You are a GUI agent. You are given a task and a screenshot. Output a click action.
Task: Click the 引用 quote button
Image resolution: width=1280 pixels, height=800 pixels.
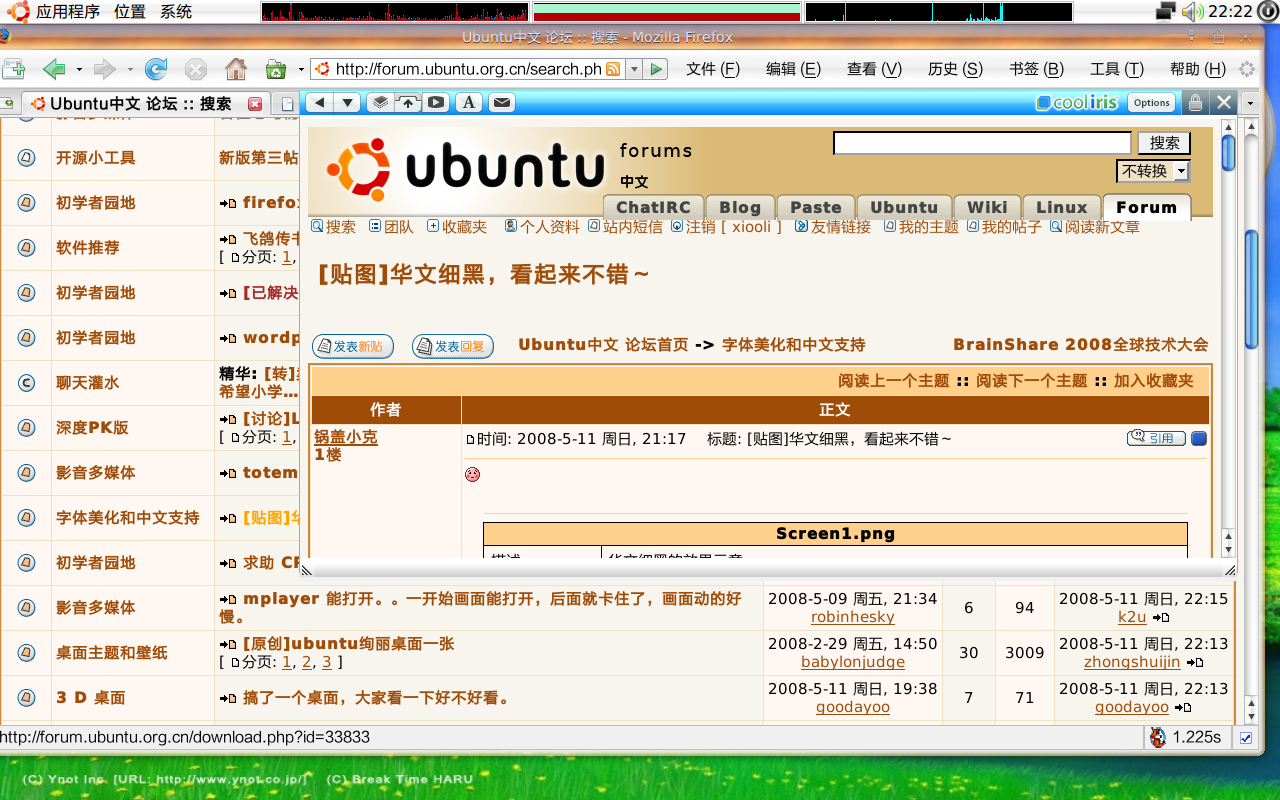[x=1156, y=438]
